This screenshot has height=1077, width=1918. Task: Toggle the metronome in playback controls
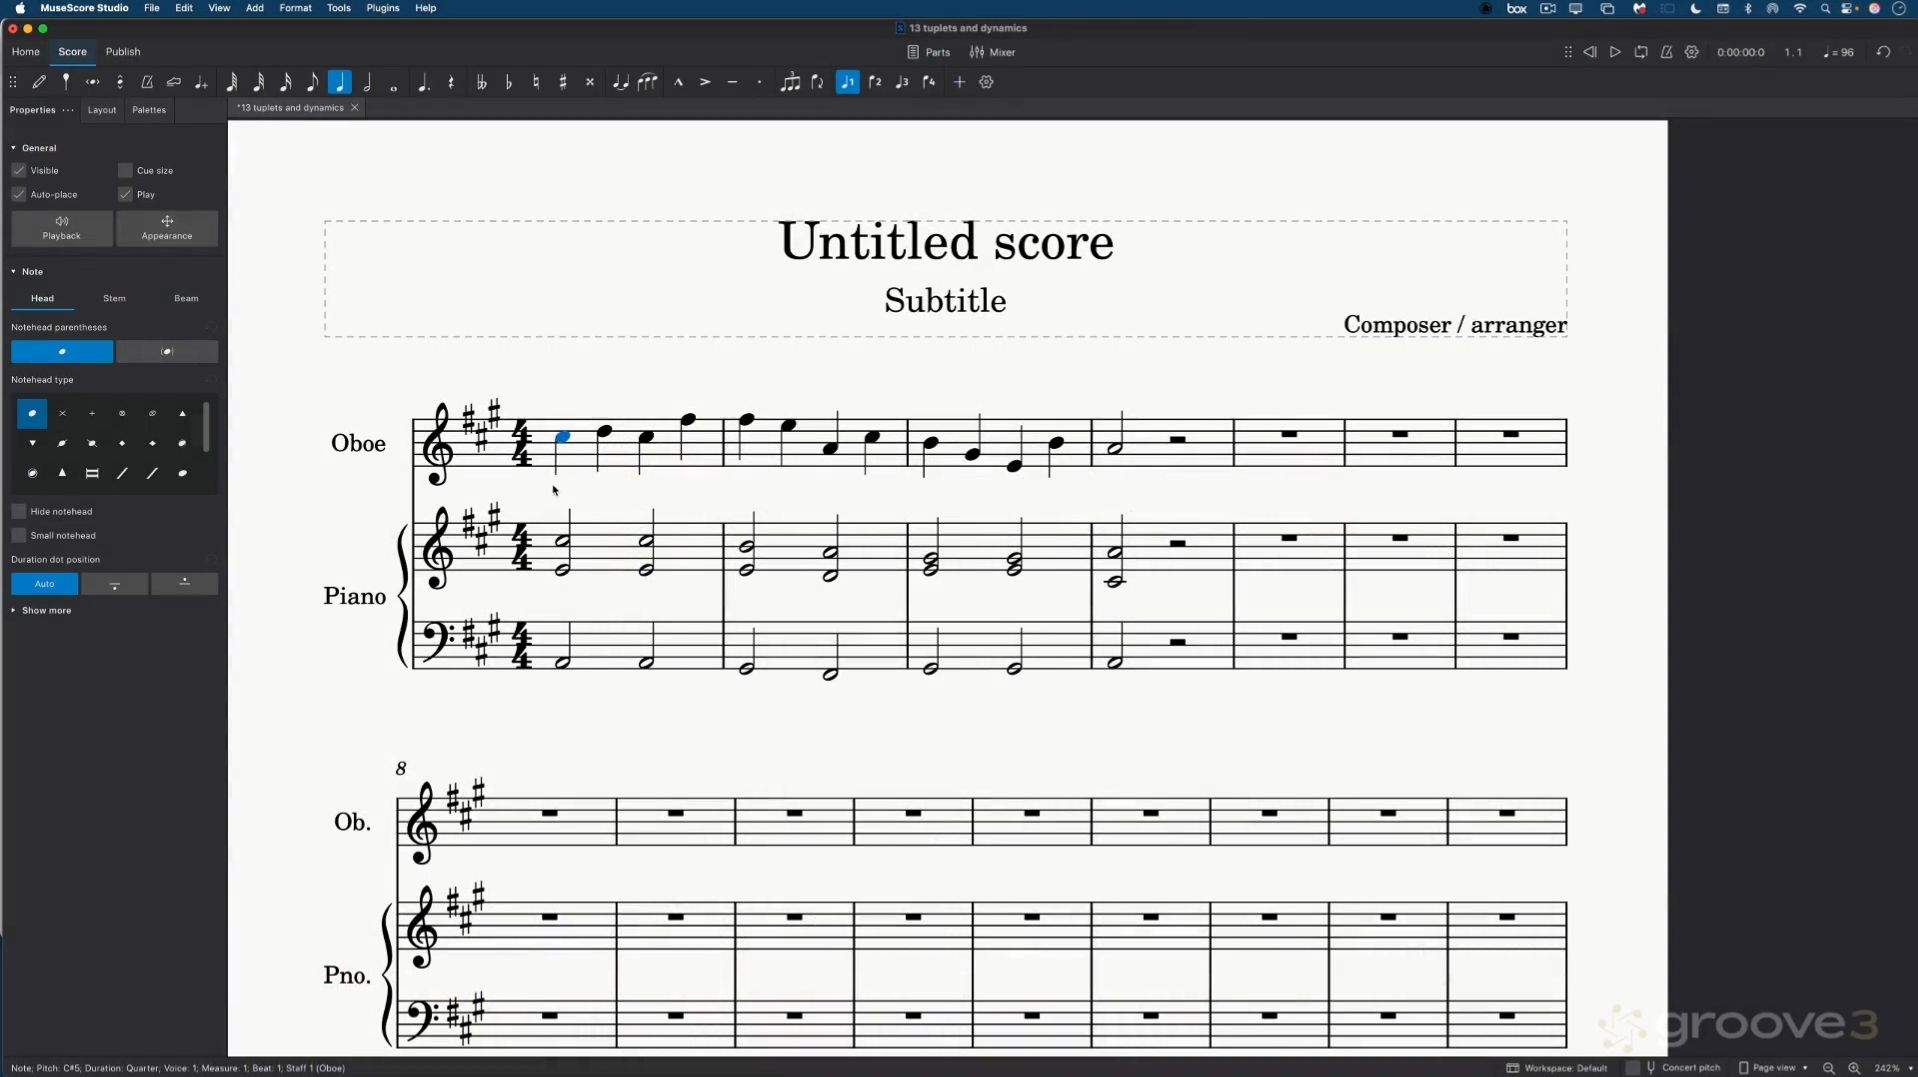1666,52
